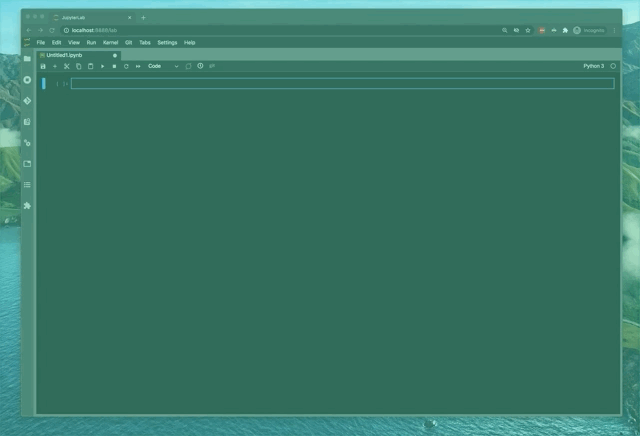Image resolution: width=640 pixels, height=436 pixels.
Task: Restart the kernel with circular arrow icon
Action: [x=126, y=66]
